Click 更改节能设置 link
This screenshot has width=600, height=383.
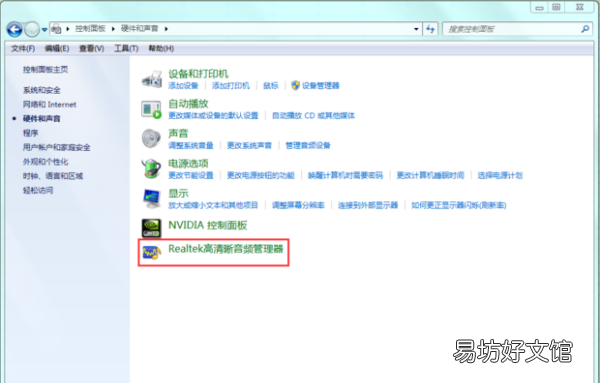click(191, 175)
